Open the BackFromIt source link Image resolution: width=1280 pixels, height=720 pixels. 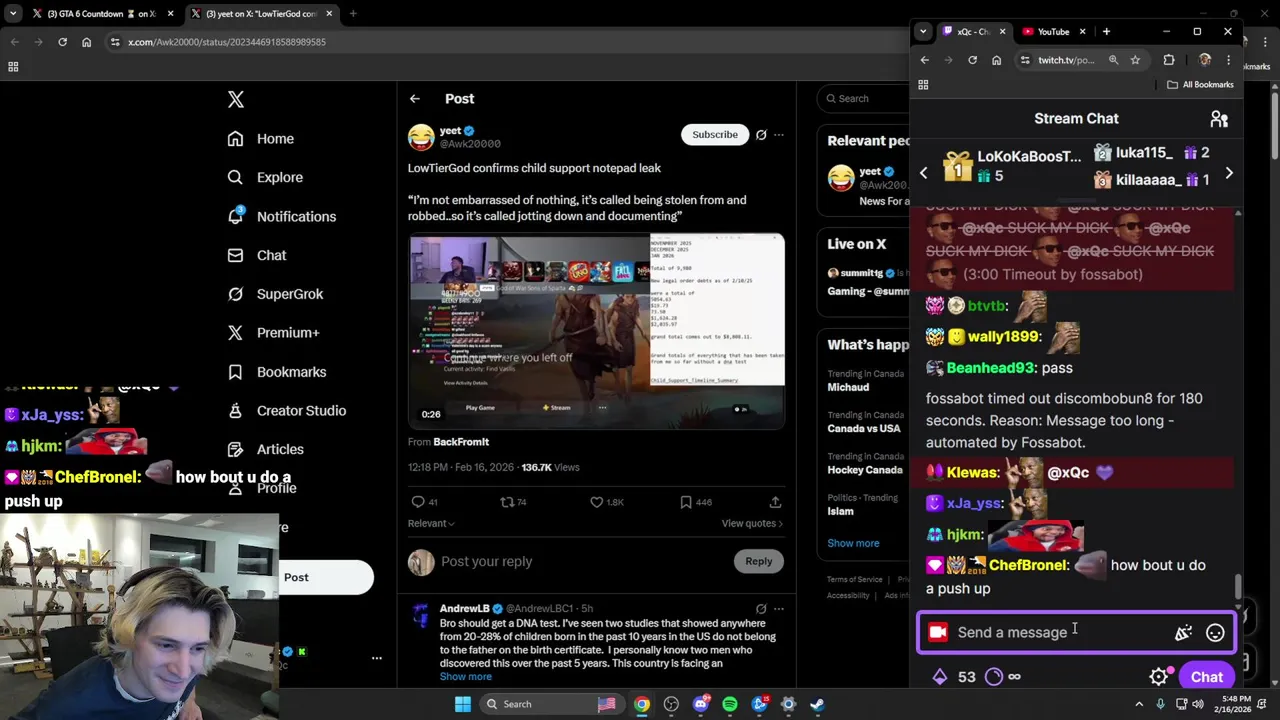coord(461,442)
